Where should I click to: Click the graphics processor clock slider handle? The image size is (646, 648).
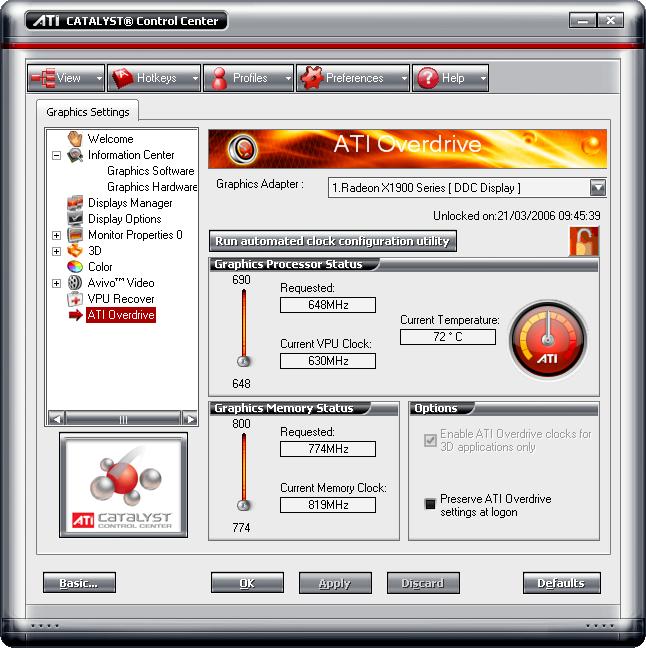[243, 362]
